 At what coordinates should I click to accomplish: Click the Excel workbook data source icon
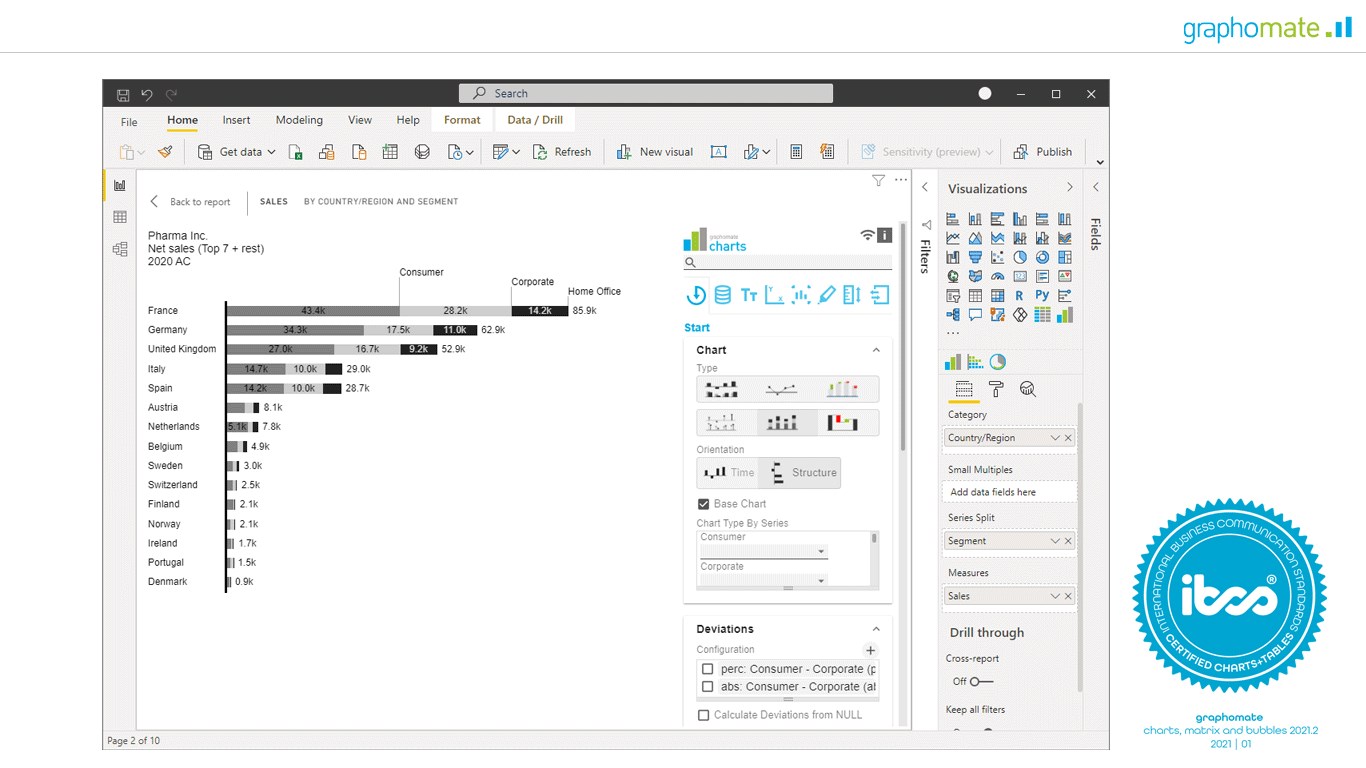[x=296, y=152]
